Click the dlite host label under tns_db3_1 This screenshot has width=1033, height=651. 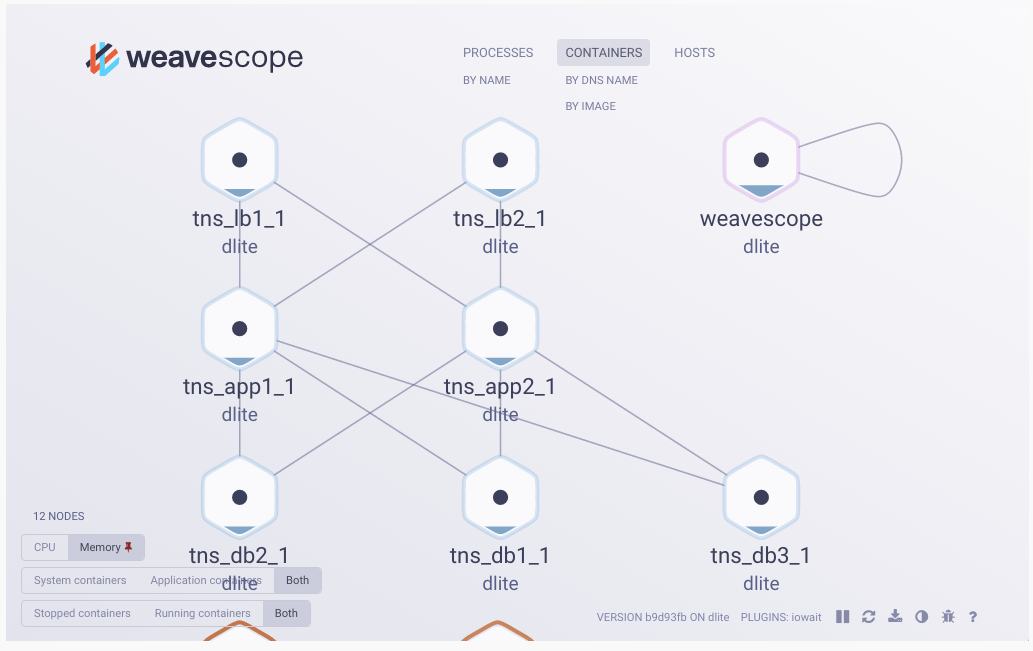point(761,584)
